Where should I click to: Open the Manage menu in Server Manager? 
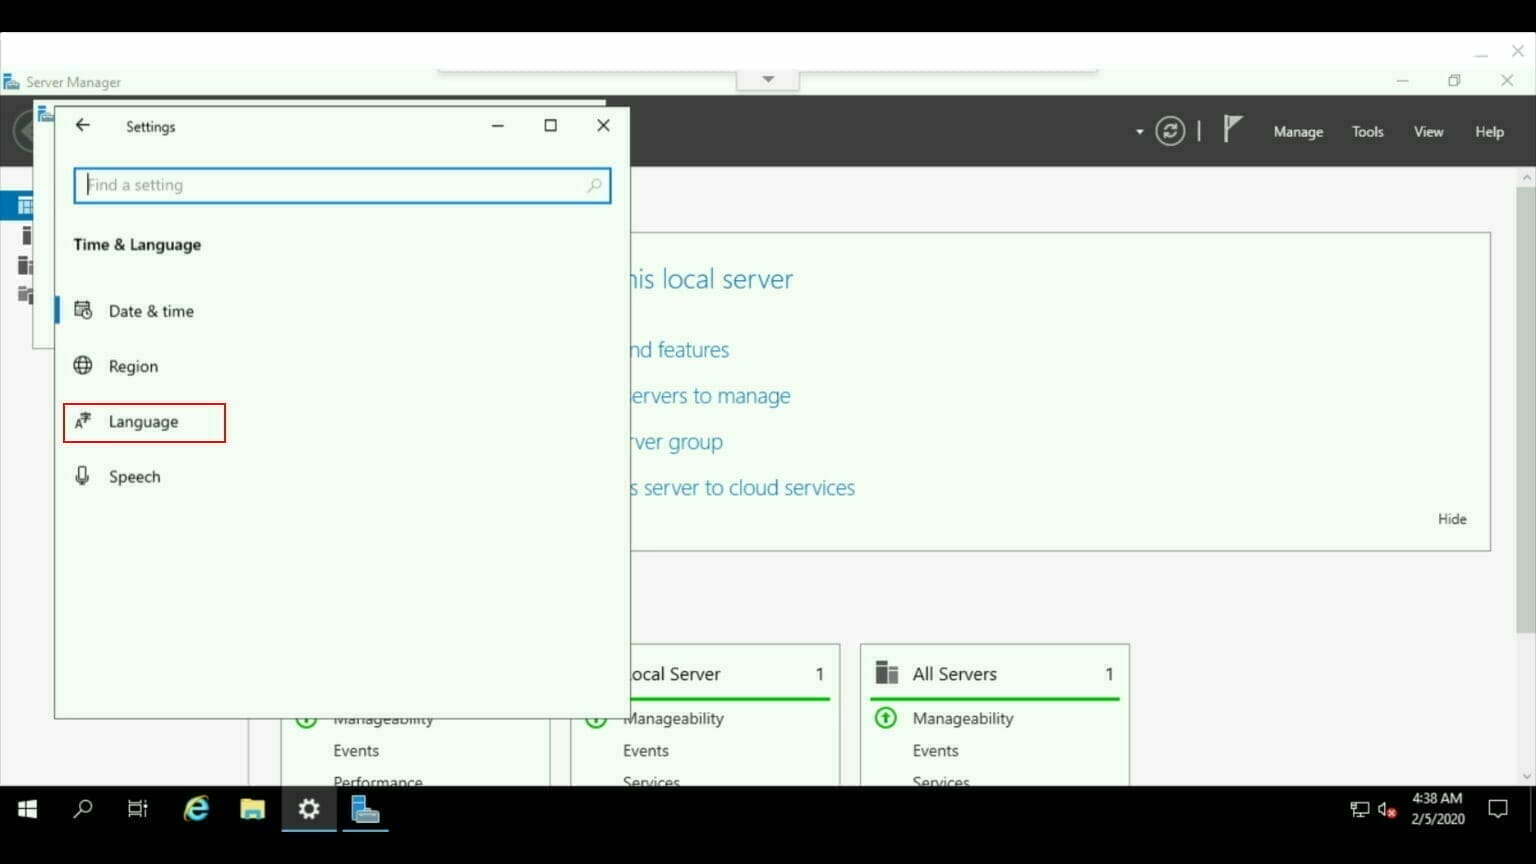[1298, 131]
